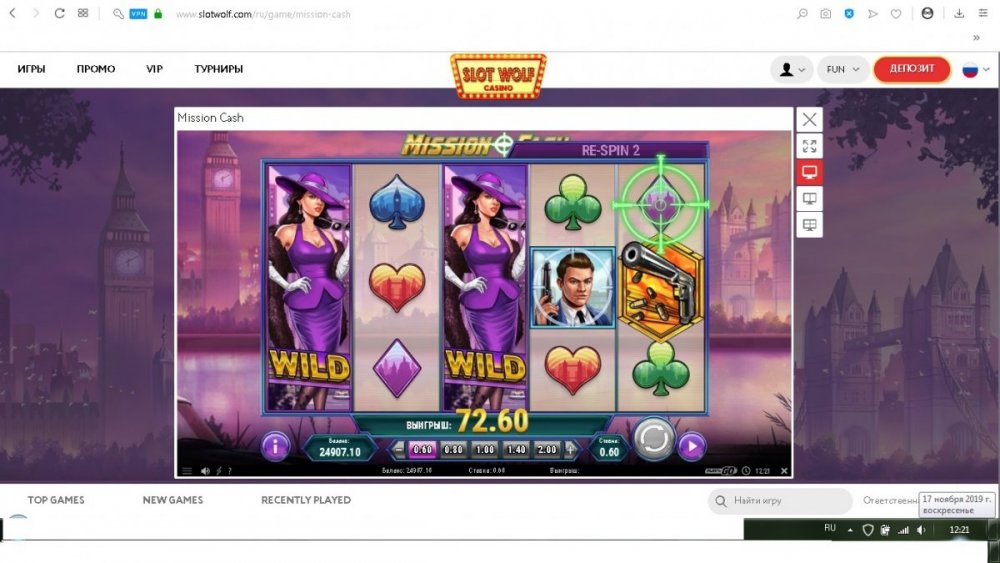The width and height of the screenshot is (1000, 563).
Task: Open the game help question mark
Action: pos(230,471)
